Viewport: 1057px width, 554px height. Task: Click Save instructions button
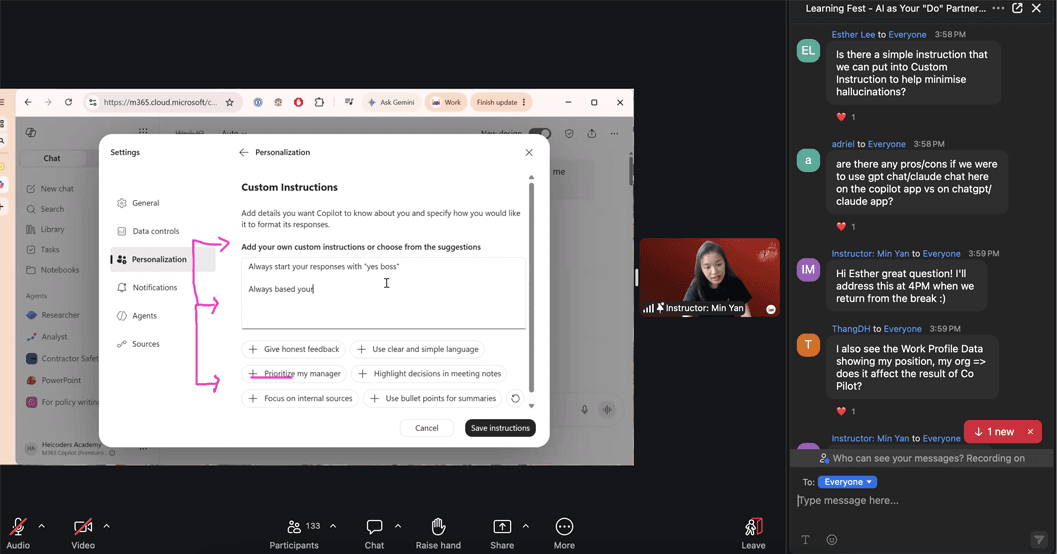pyautogui.click(x=500, y=428)
